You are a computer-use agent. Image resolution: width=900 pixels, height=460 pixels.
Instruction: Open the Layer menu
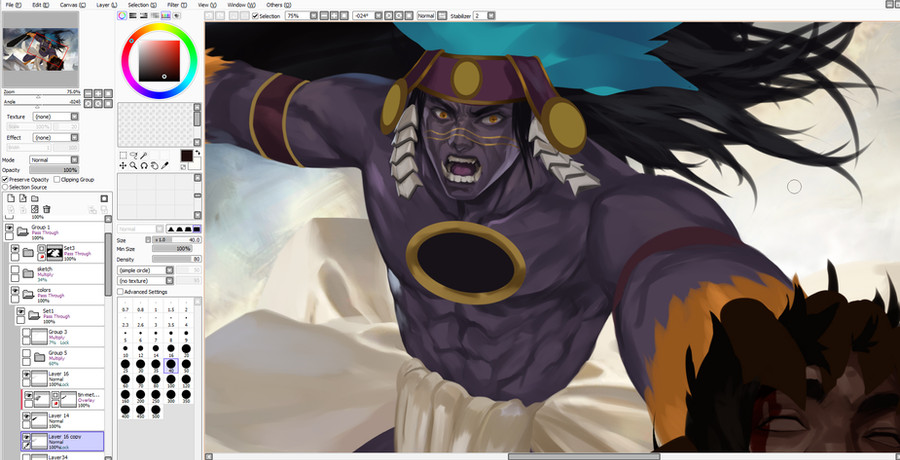point(107,5)
